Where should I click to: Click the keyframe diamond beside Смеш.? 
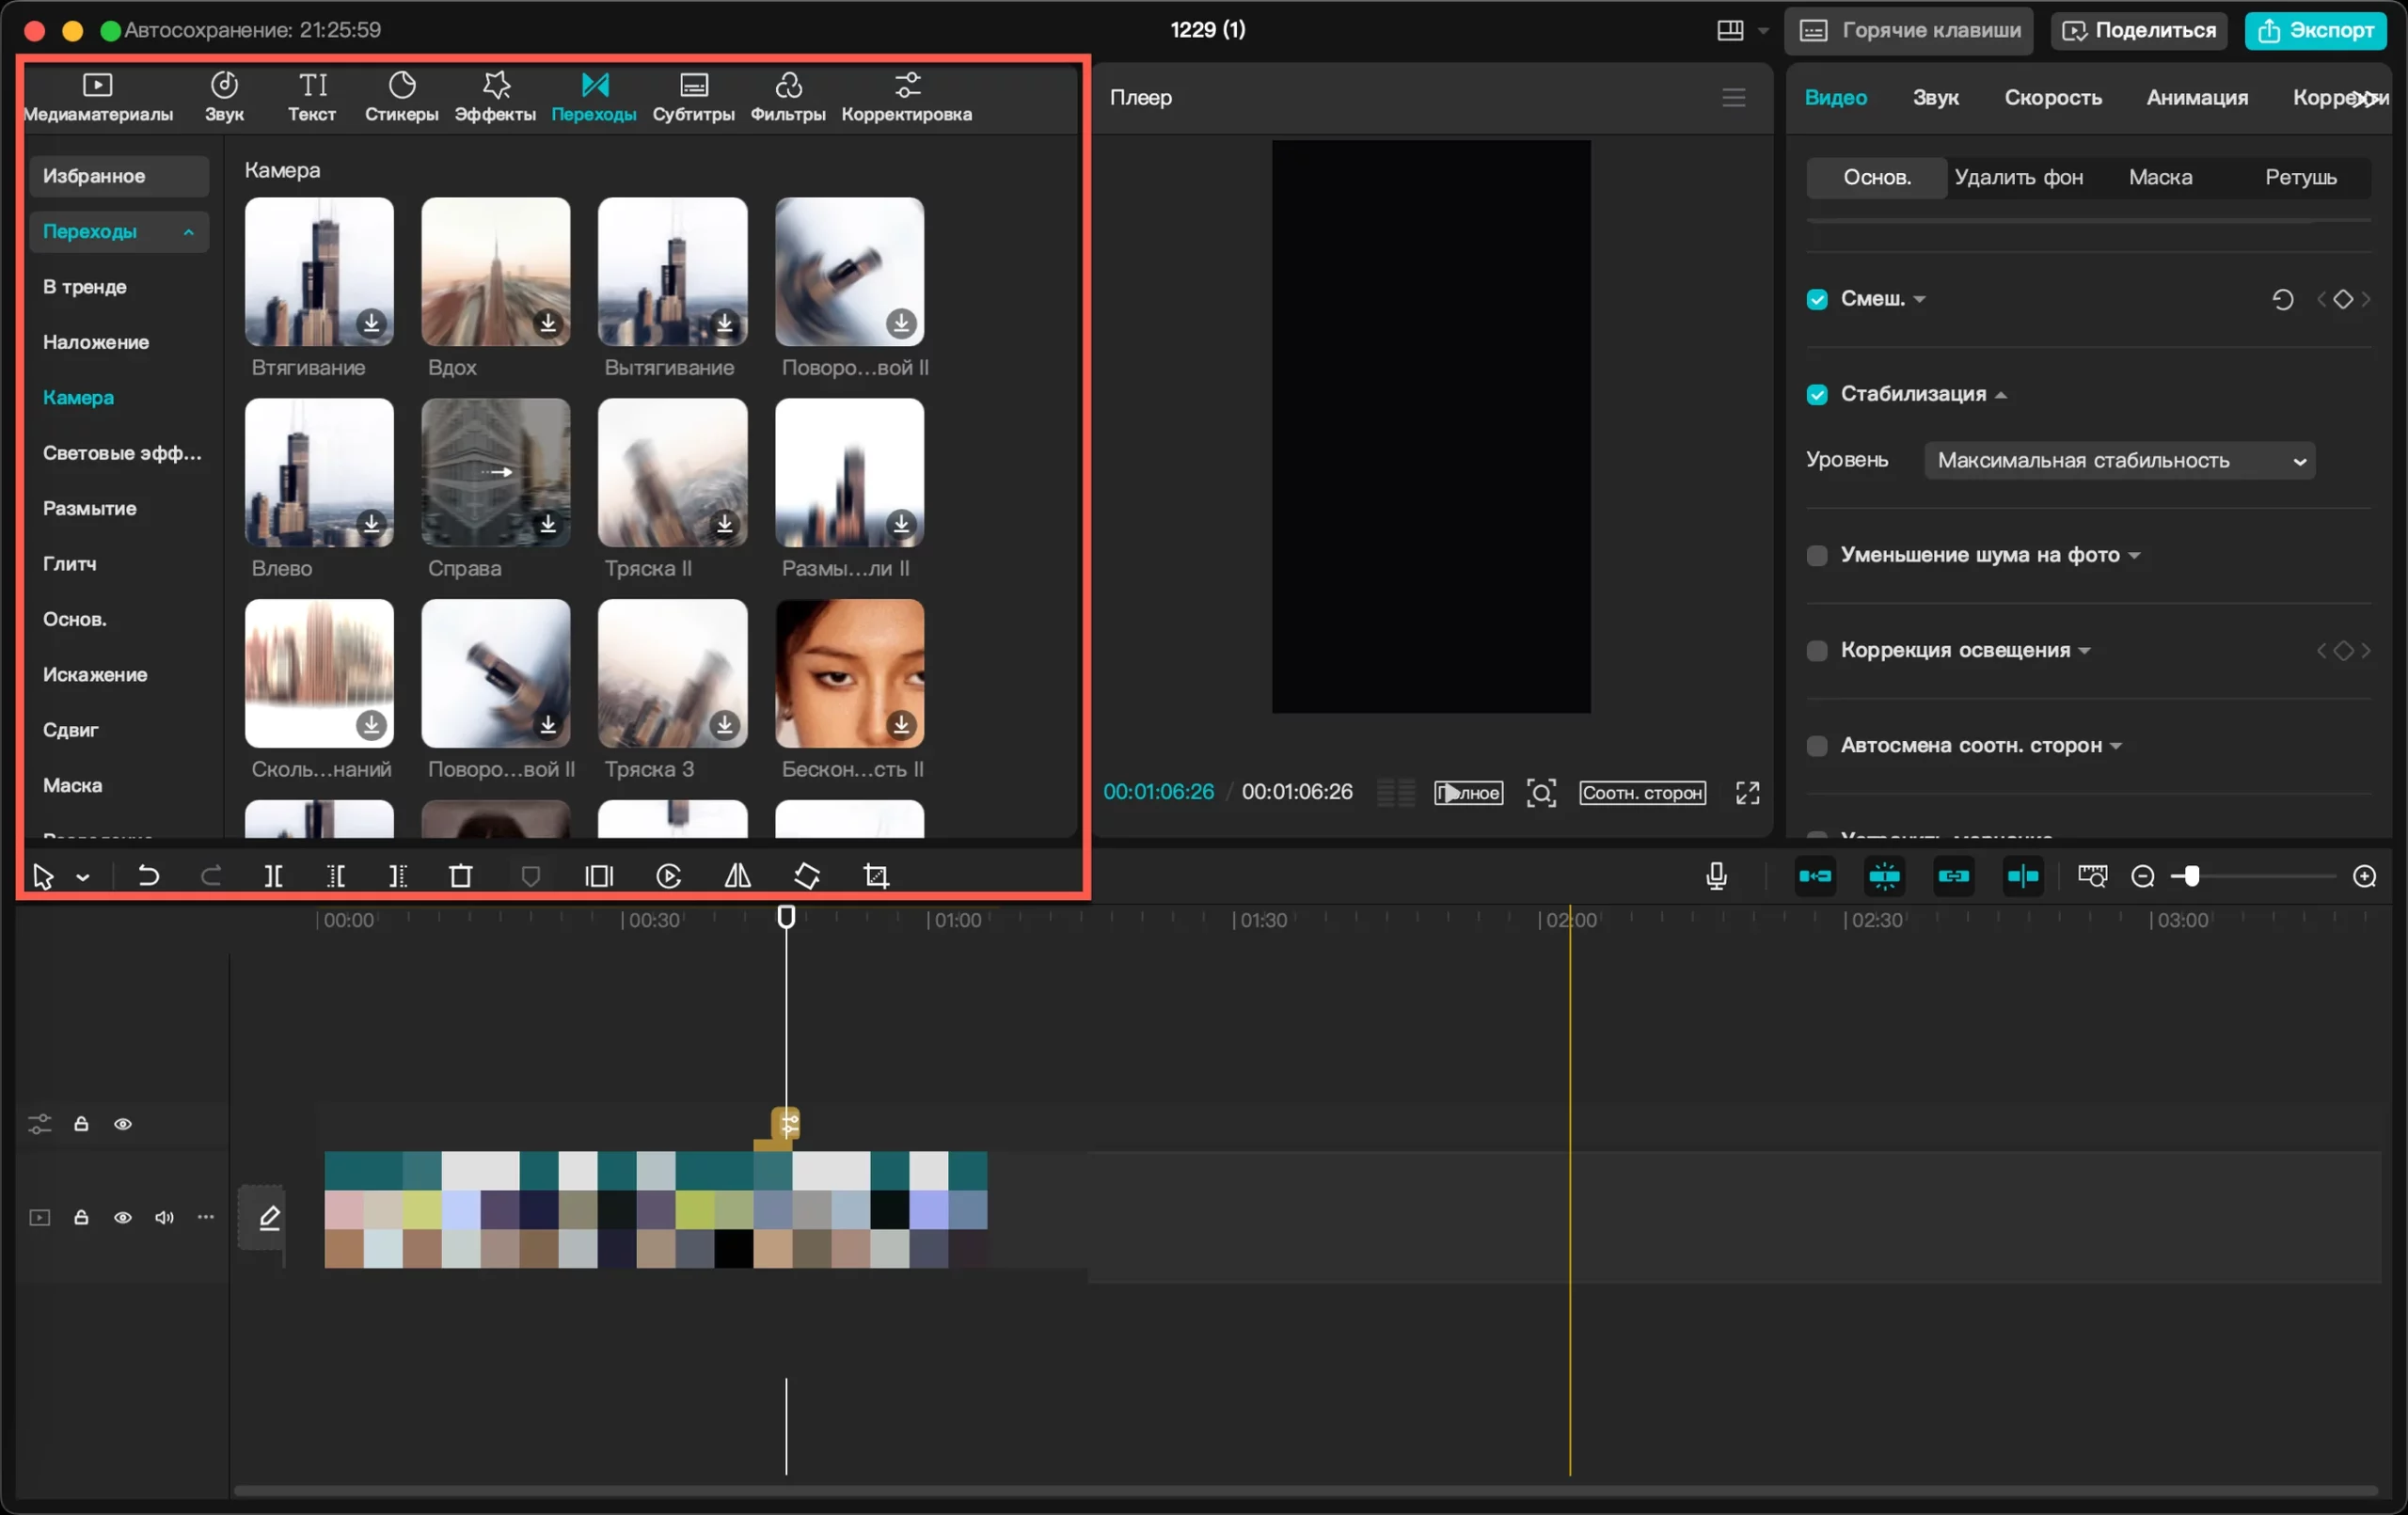click(2343, 299)
